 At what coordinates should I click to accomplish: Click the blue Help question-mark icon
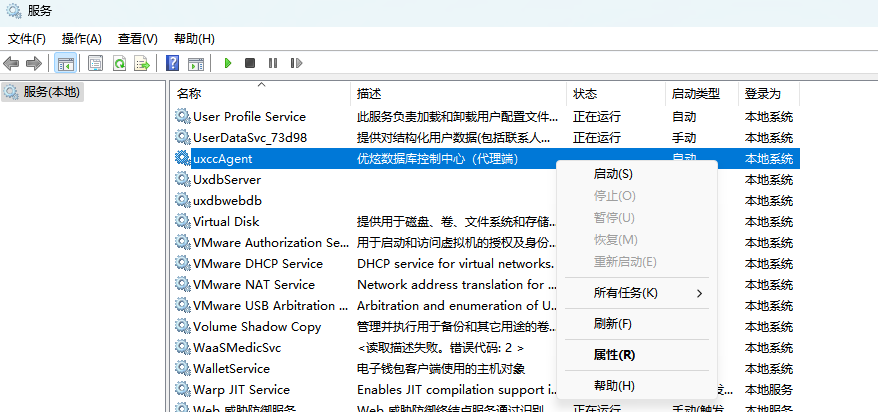[x=173, y=63]
